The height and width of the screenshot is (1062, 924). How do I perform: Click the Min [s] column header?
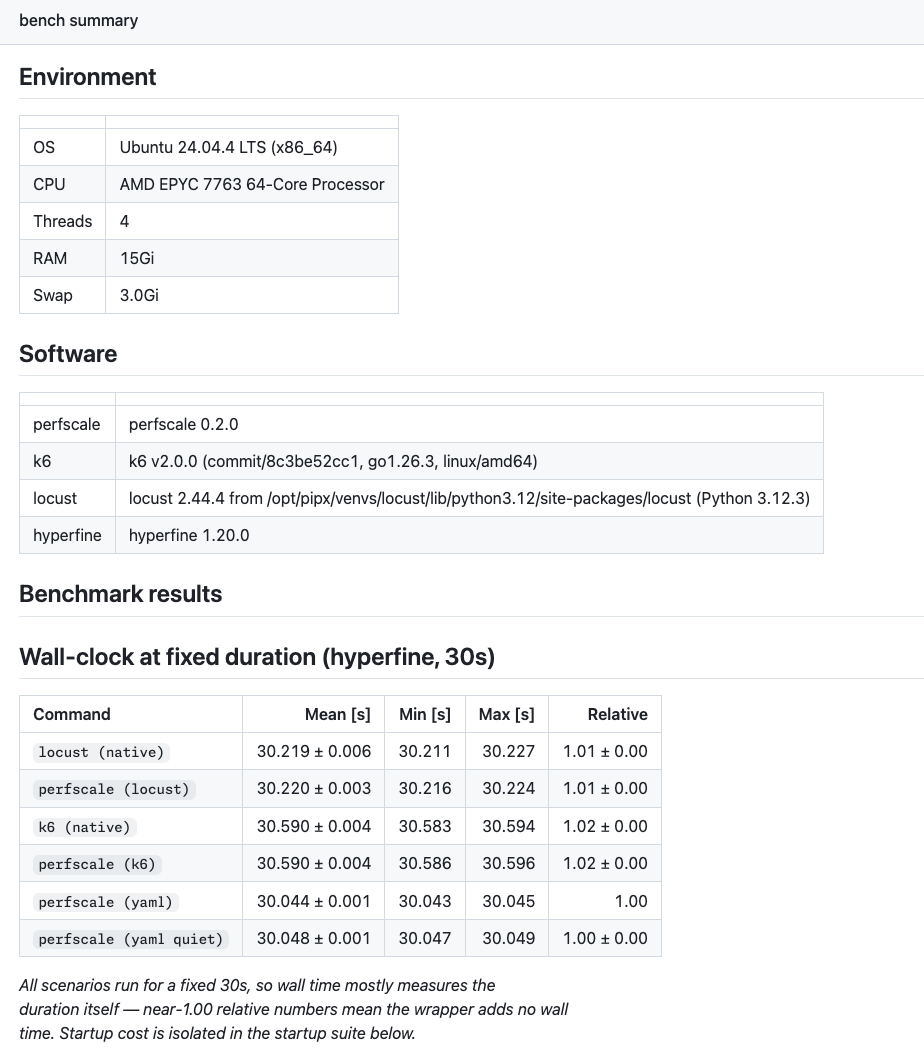click(x=425, y=715)
